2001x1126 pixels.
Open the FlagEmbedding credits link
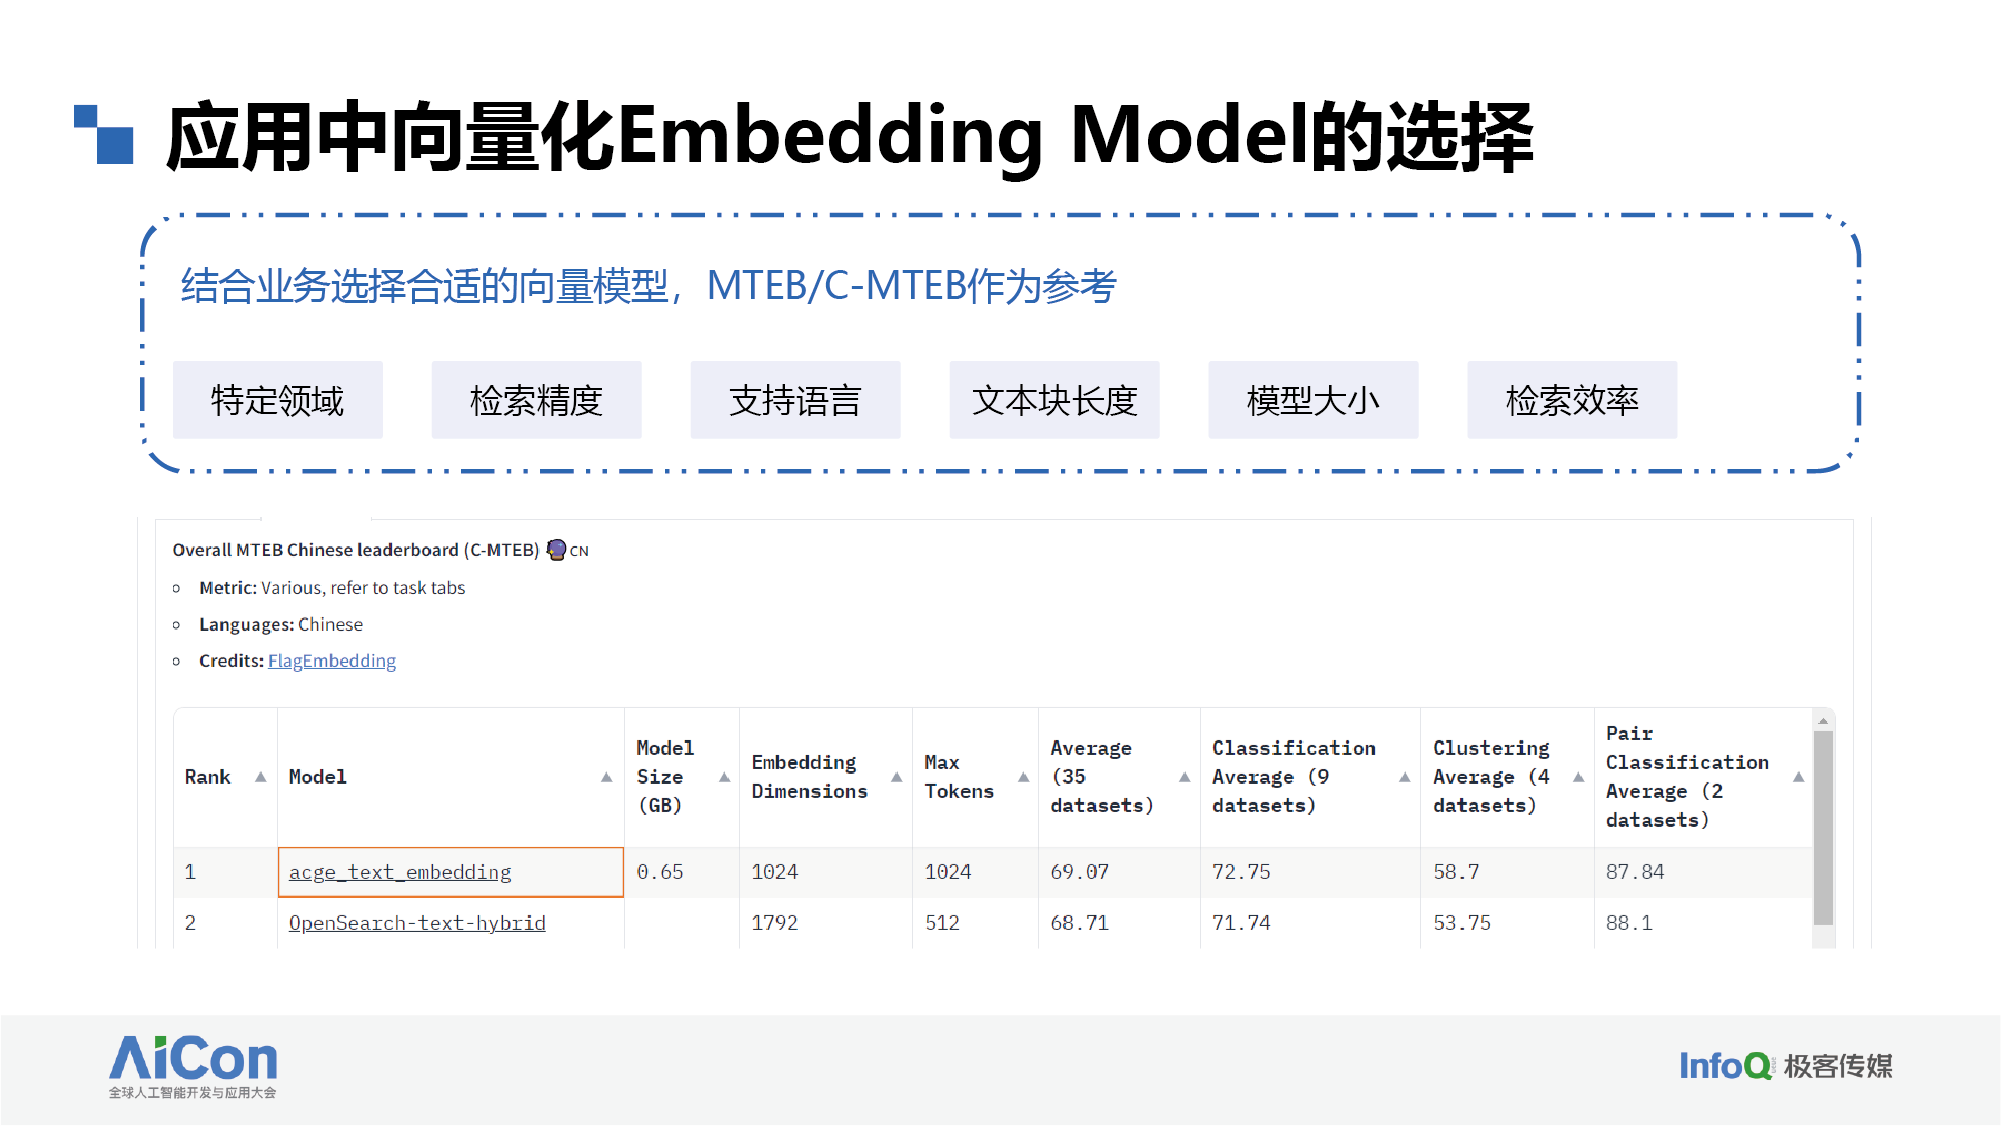pyautogui.click(x=331, y=661)
